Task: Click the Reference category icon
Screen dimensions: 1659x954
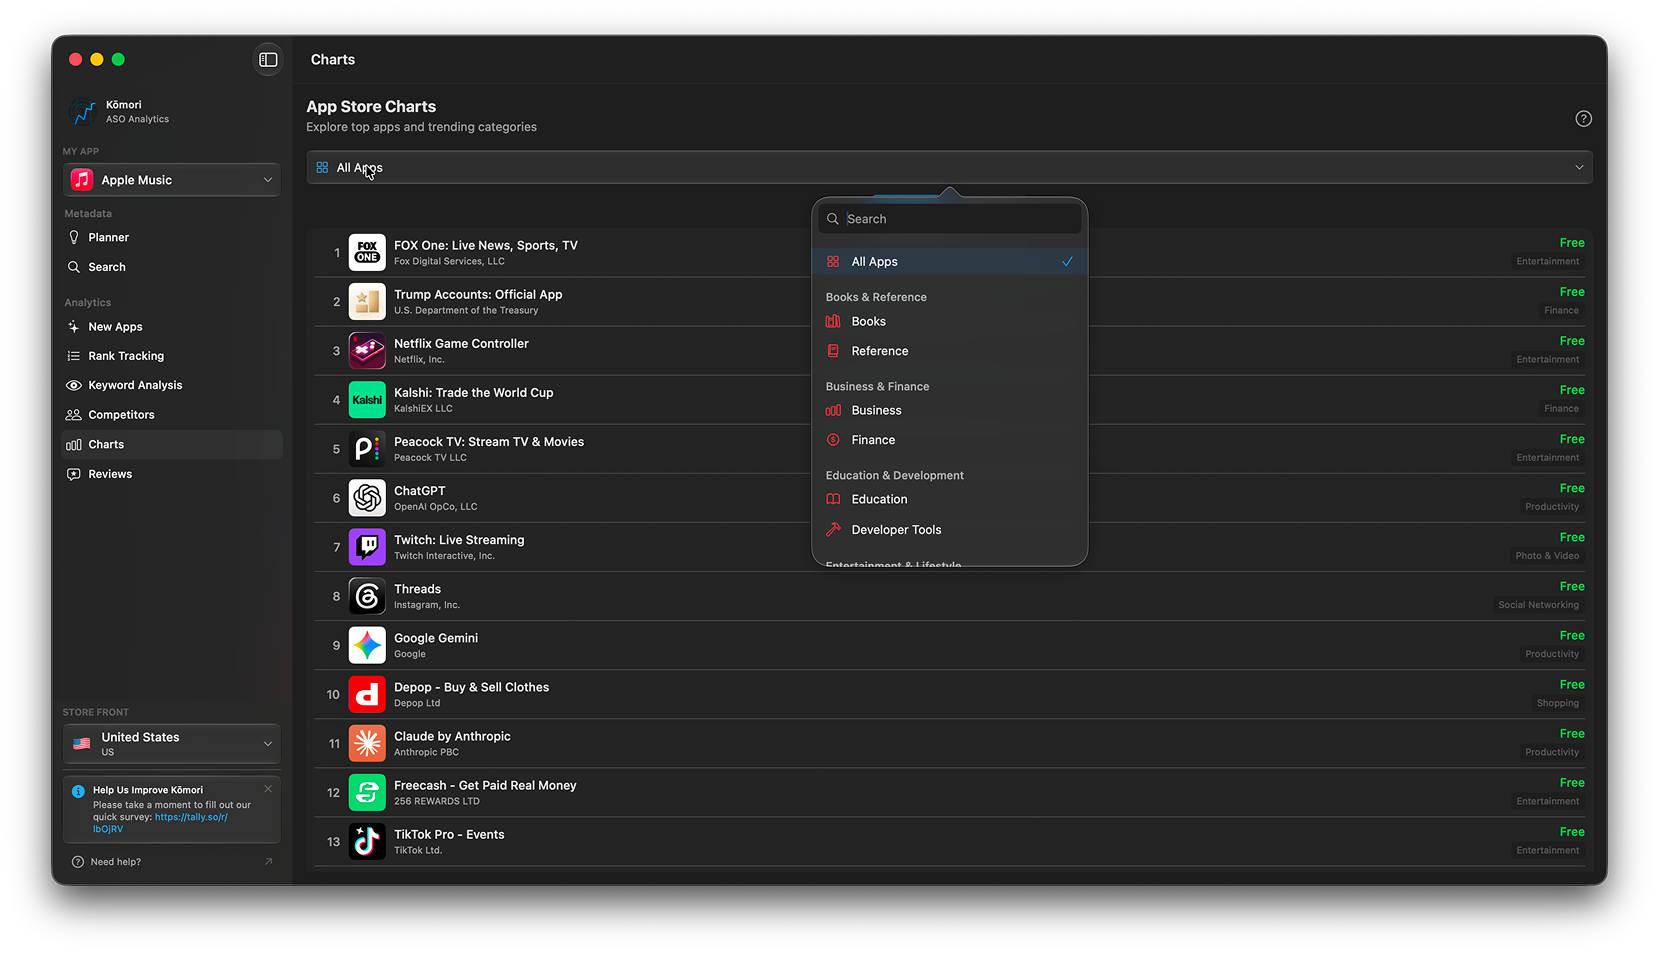Action: click(x=833, y=351)
